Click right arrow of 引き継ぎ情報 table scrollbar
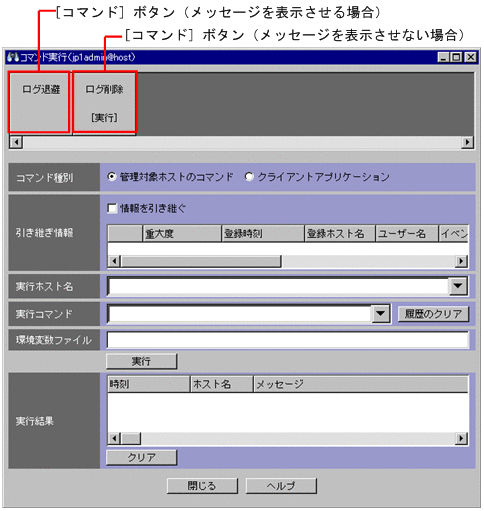The width and height of the screenshot is (484, 511). (461, 261)
